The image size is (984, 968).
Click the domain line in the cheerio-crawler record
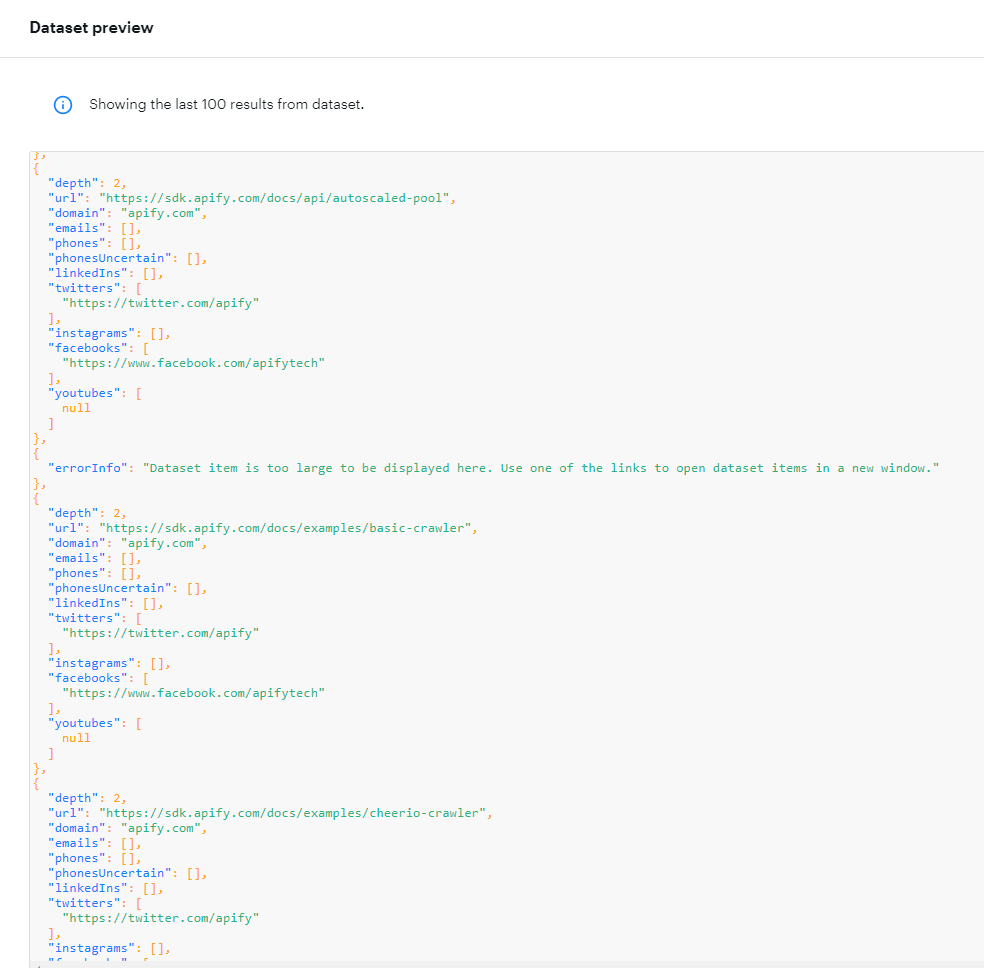[x=127, y=828]
